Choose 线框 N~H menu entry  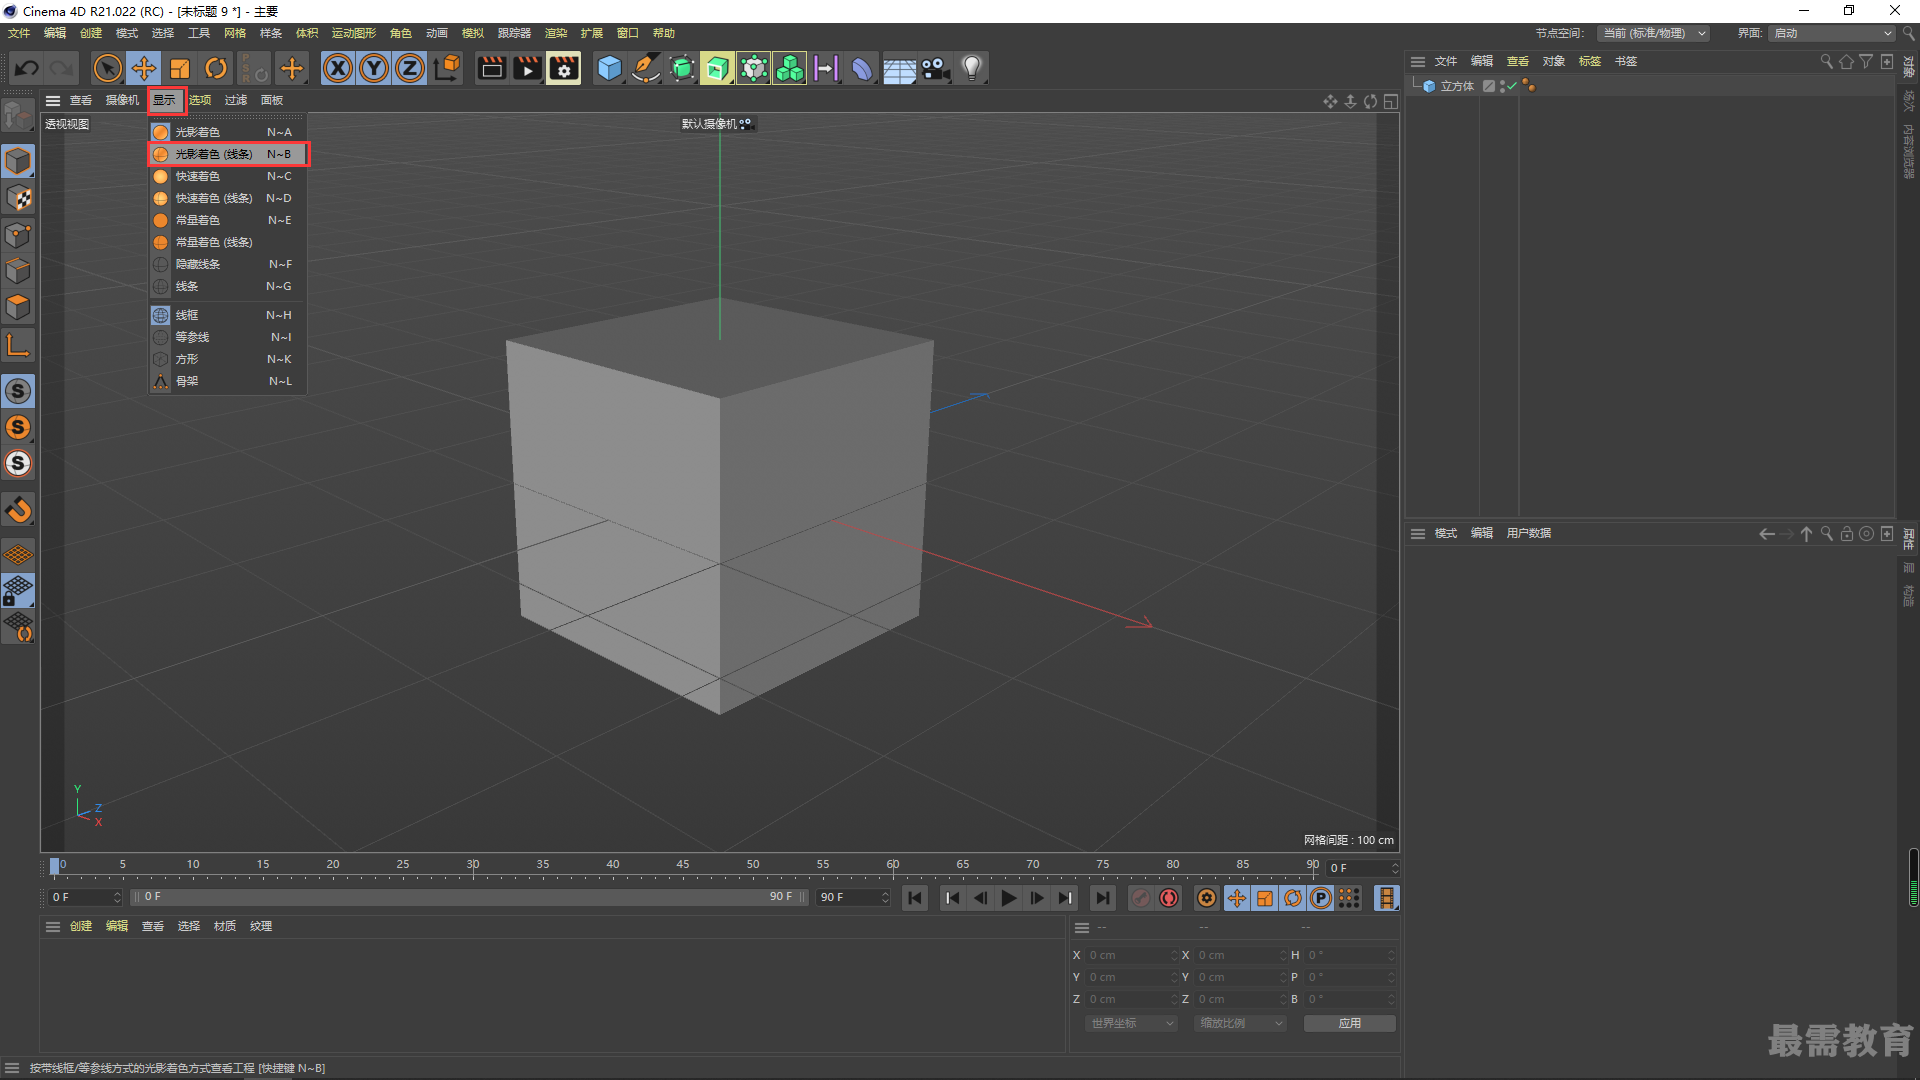pos(227,315)
